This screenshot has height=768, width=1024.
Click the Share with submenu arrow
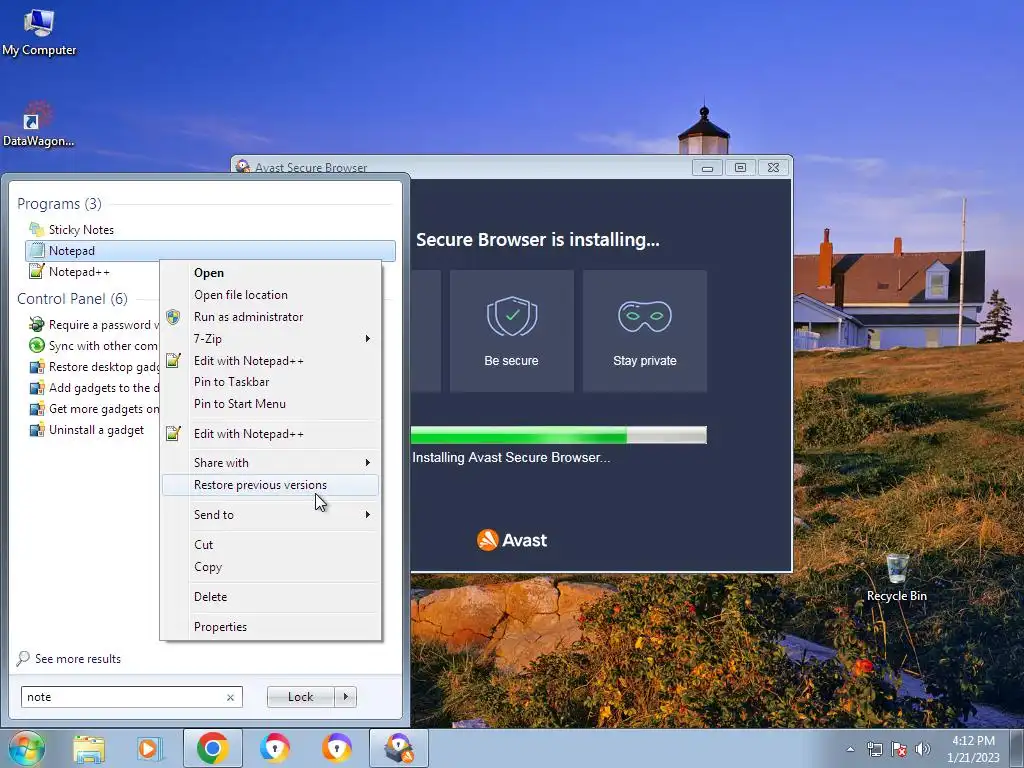click(368, 462)
